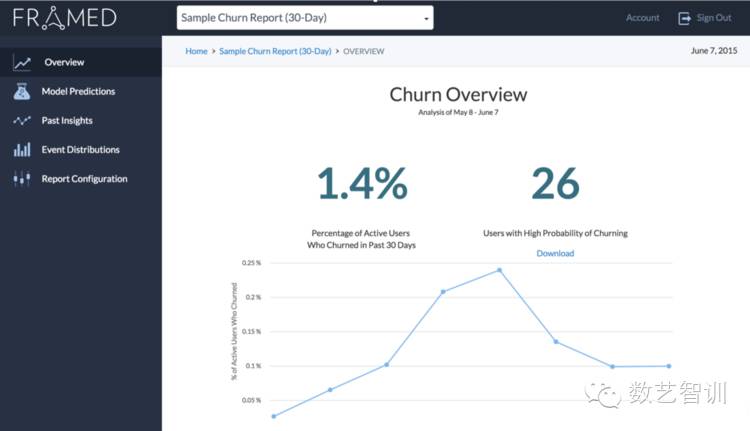Click the Model Predictions flask icon
The image size is (750, 431).
[22, 91]
